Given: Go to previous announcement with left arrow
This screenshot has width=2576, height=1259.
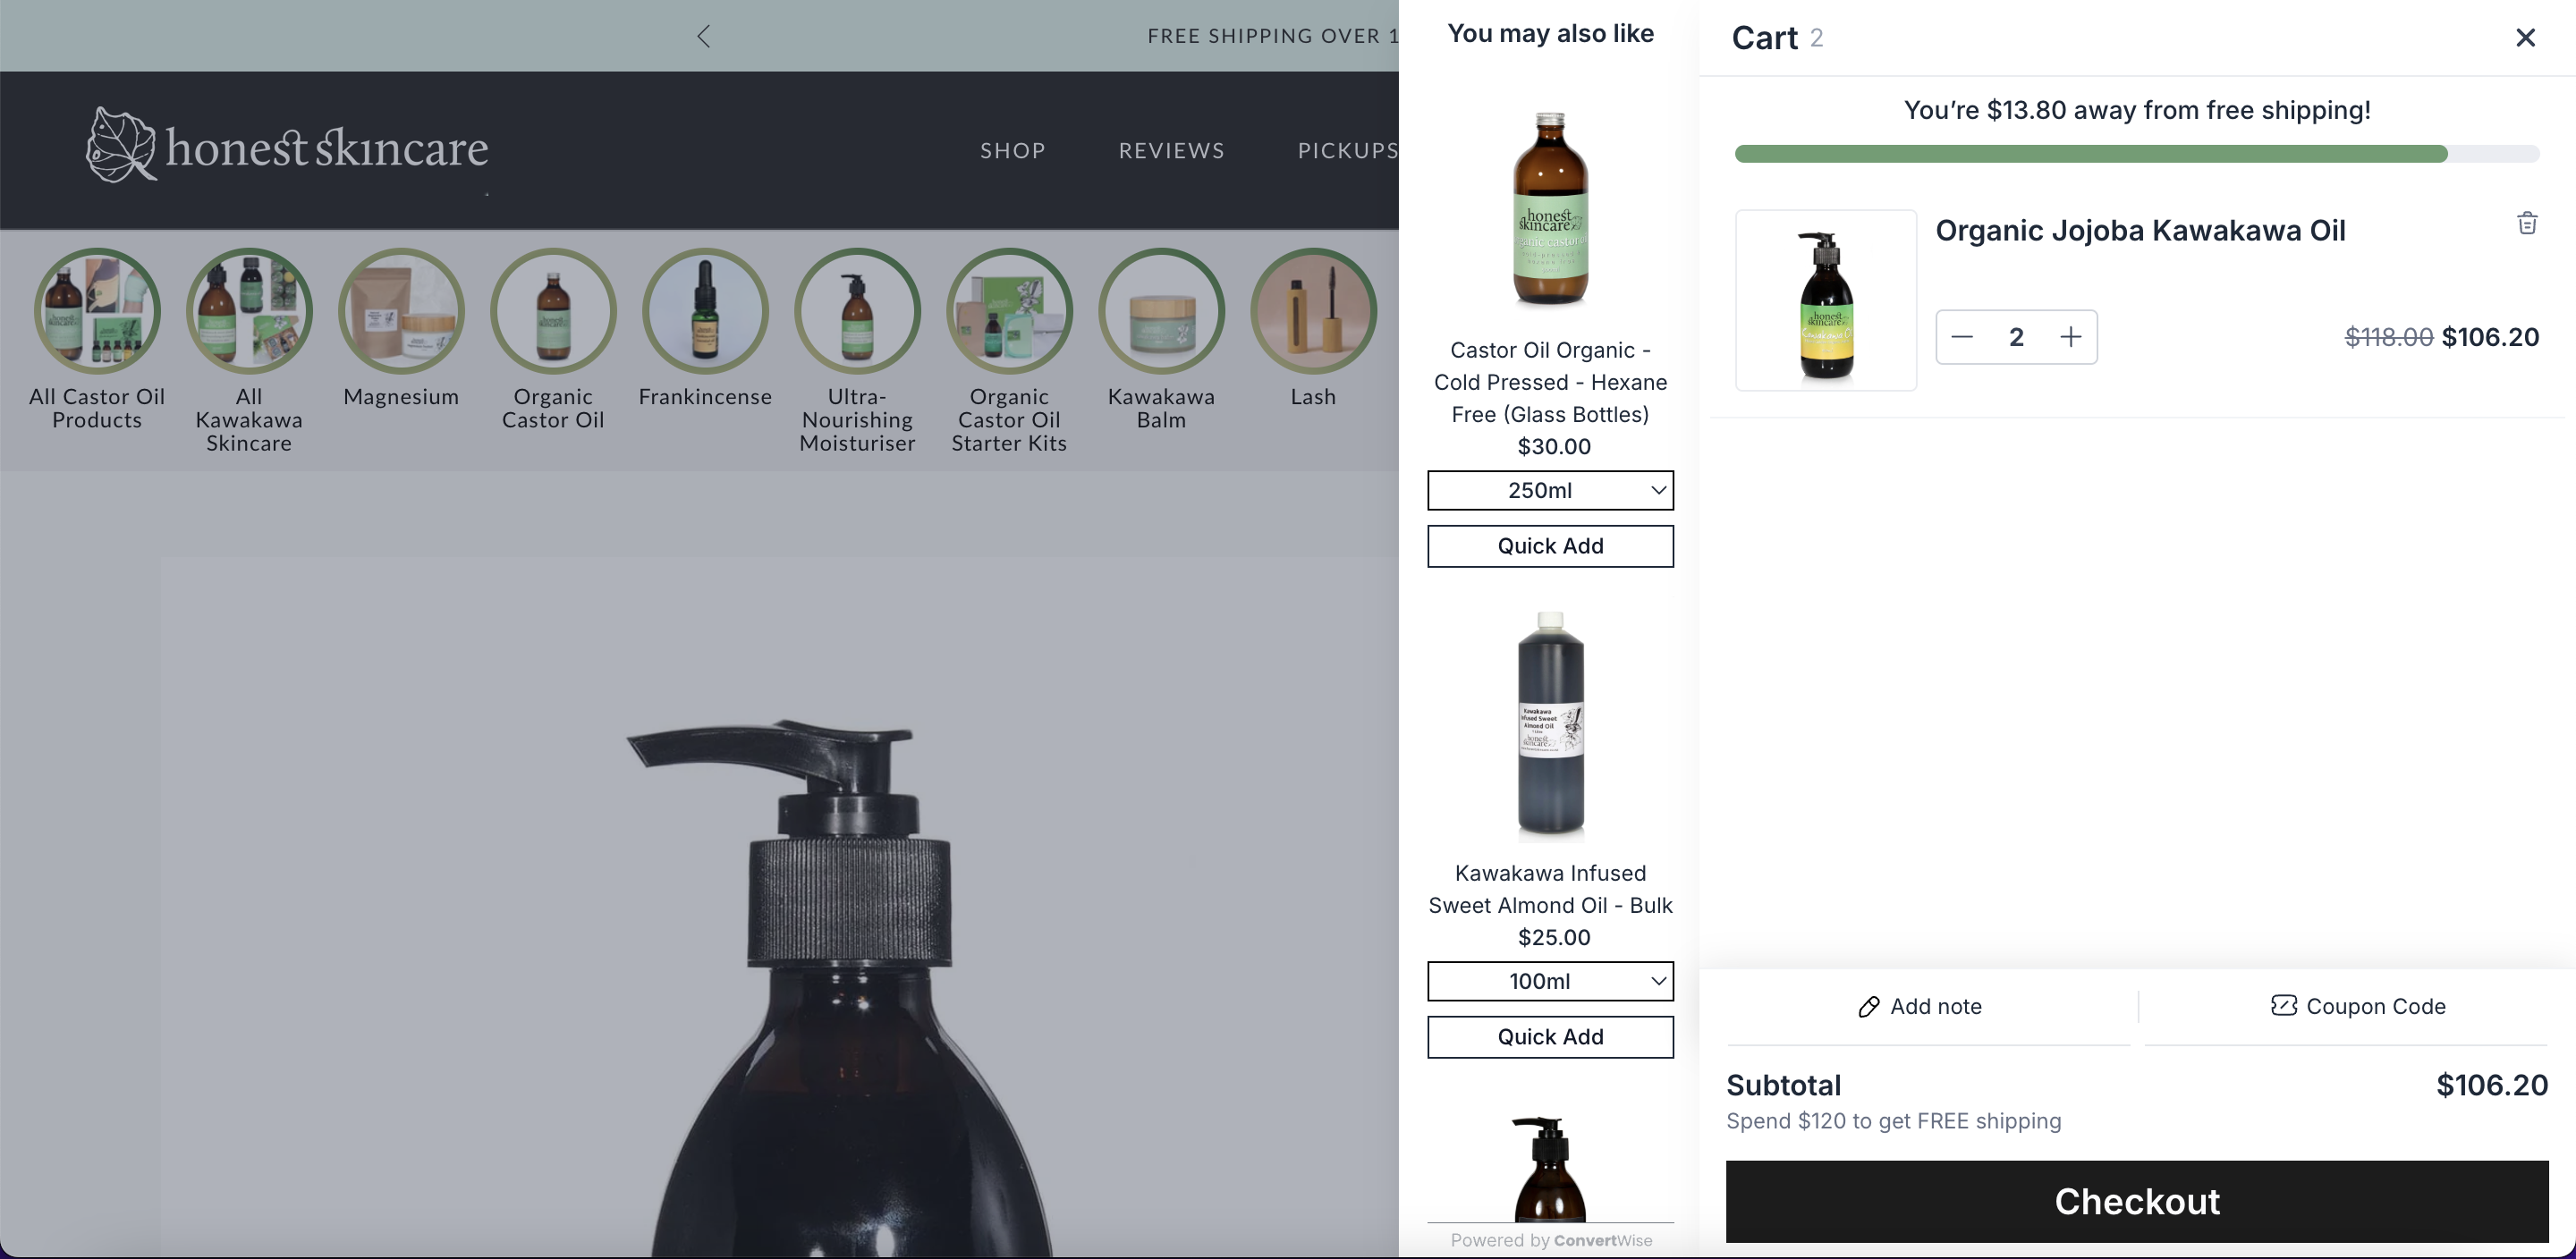Looking at the screenshot, I should 703,36.
